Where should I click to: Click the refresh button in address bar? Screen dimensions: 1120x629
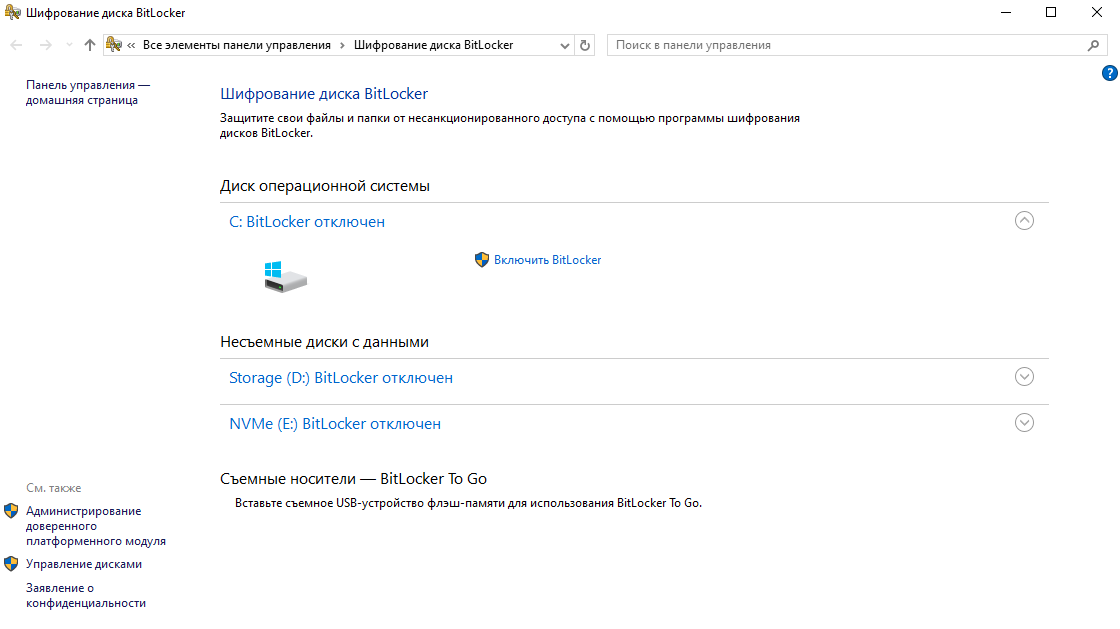click(585, 45)
